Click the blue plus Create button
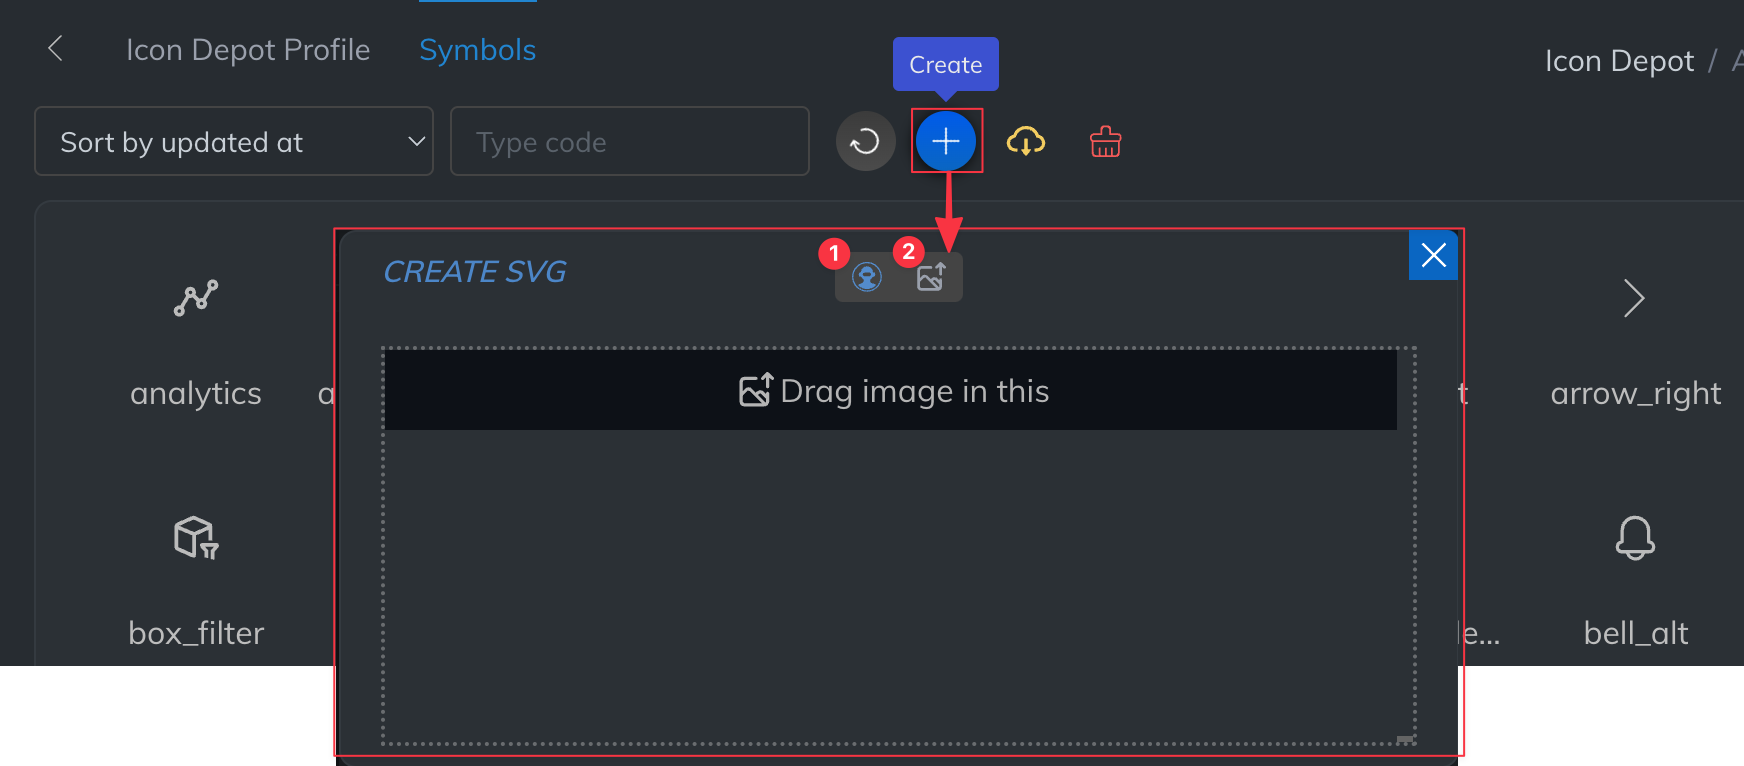This screenshot has width=1744, height=766. pyautogui.click(x=946, y=141)
